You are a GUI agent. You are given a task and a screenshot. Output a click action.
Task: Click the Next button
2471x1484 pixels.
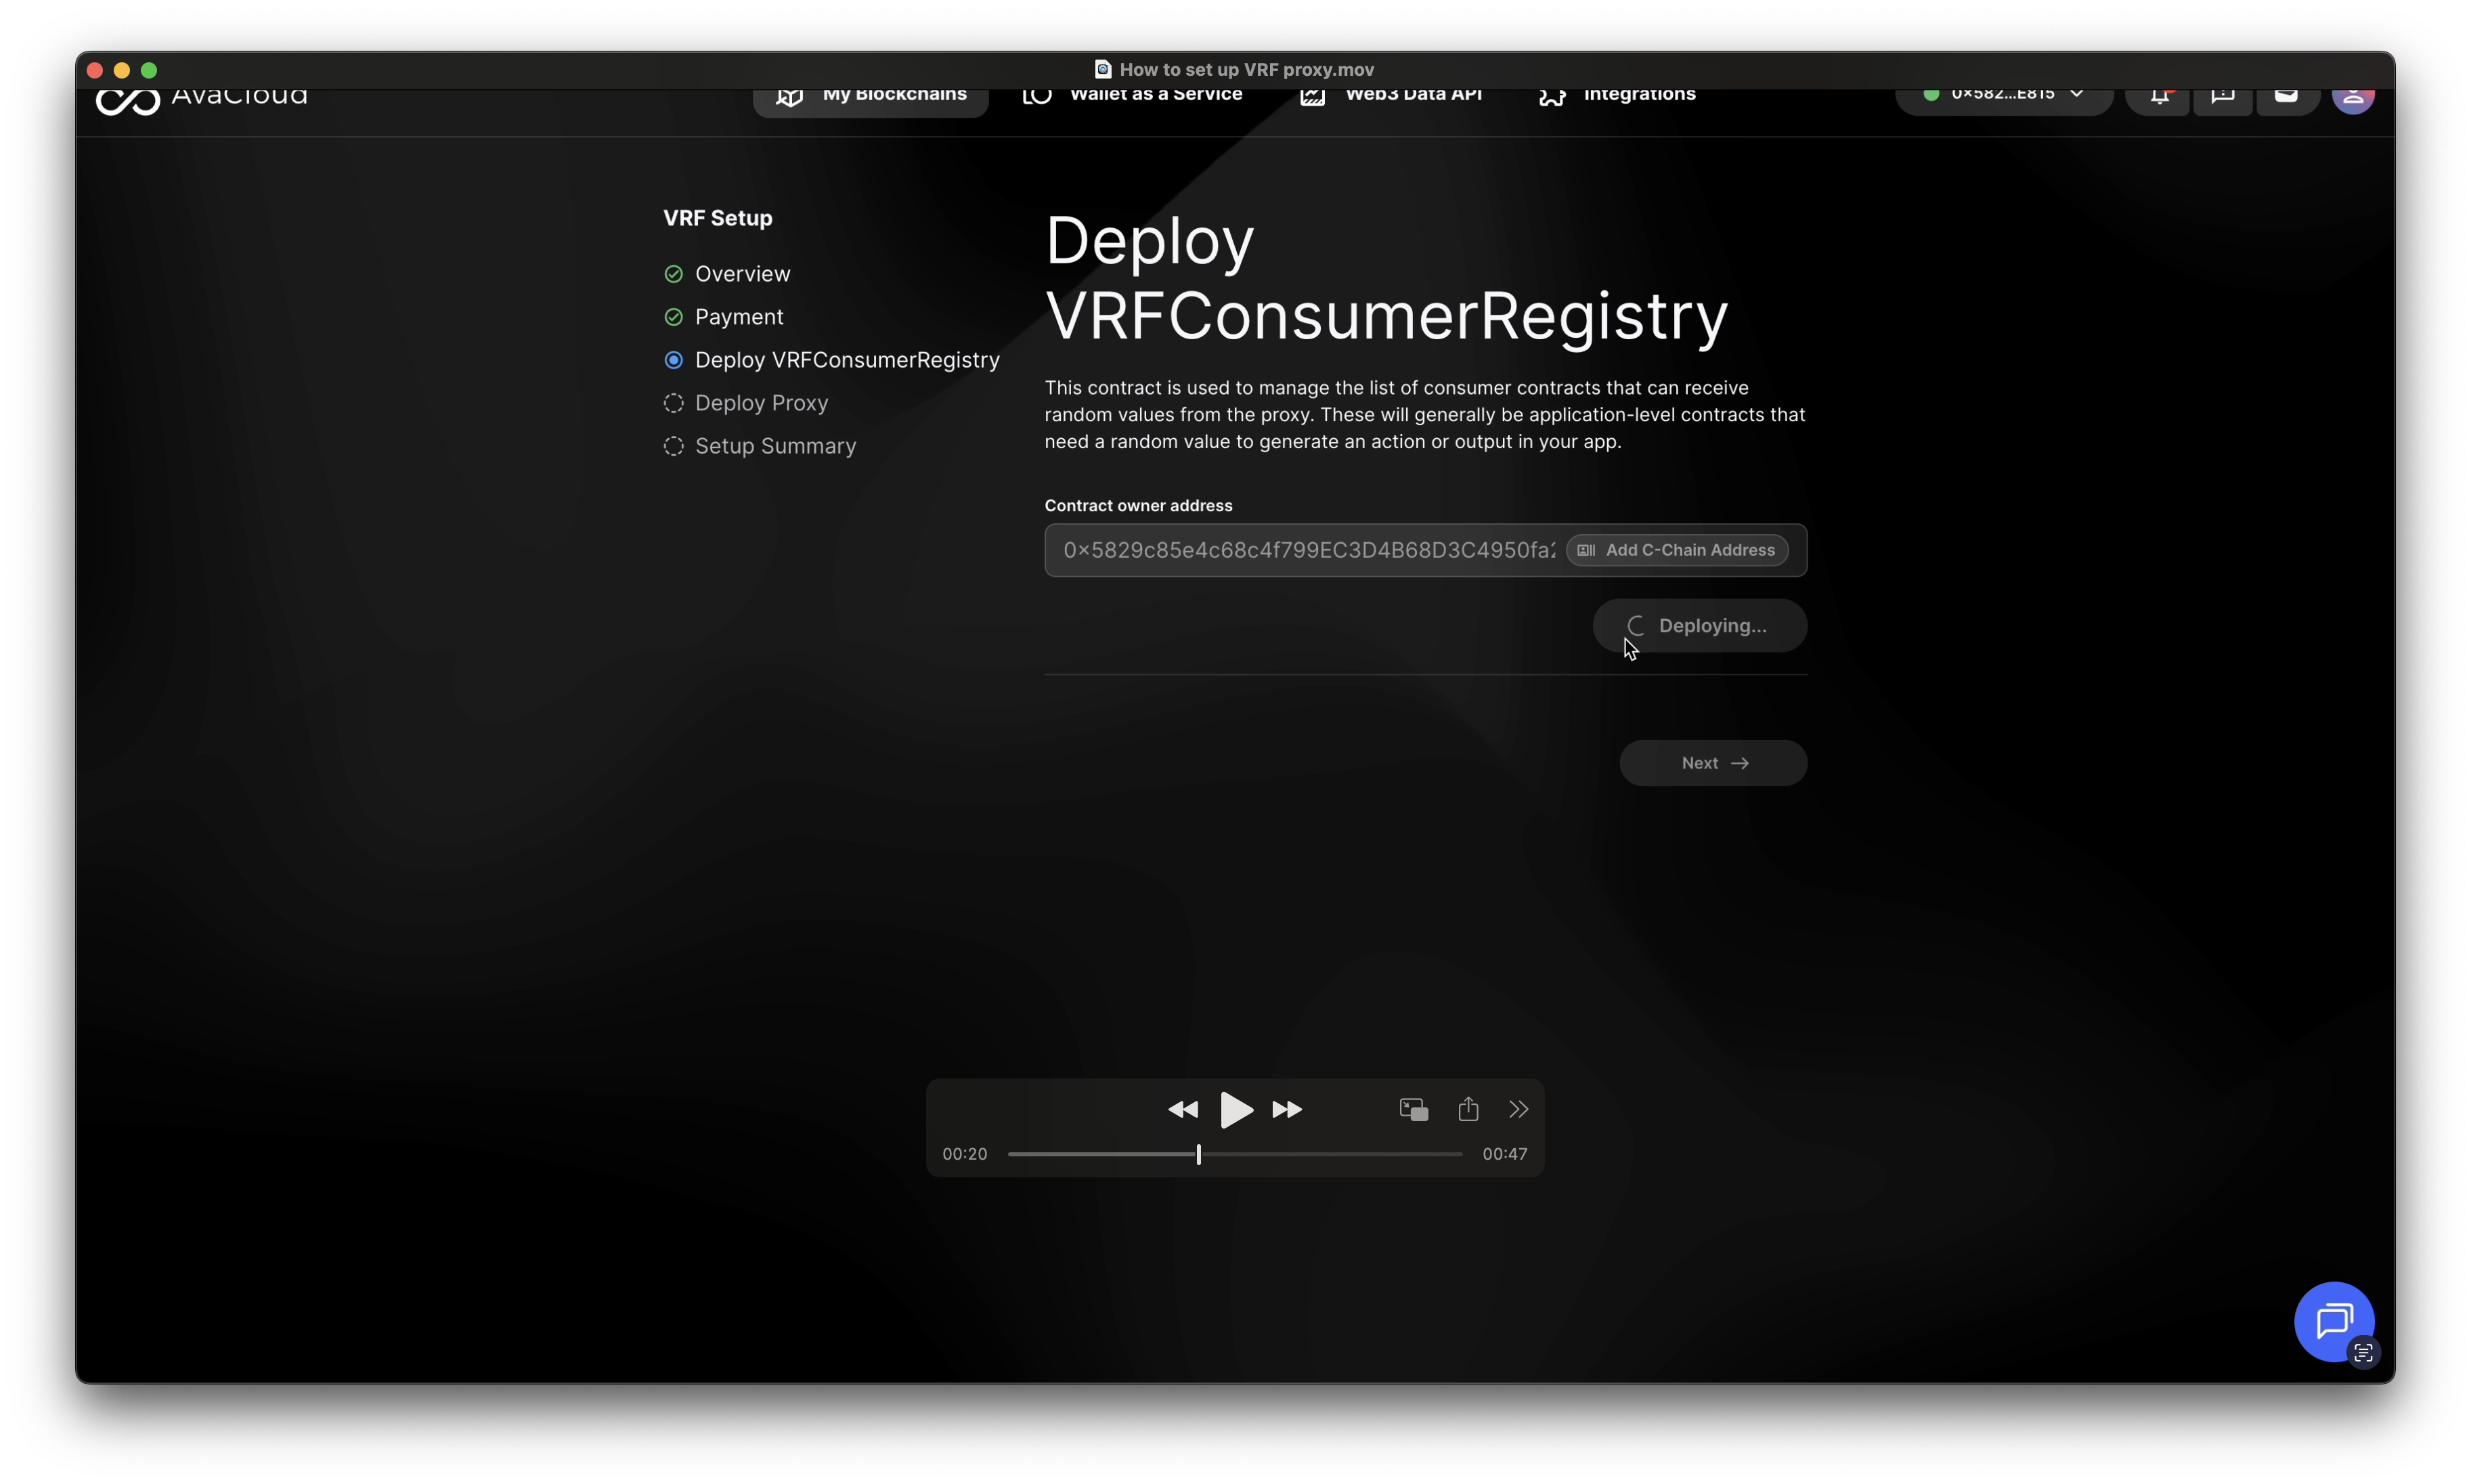click(x=1712, y=763)
